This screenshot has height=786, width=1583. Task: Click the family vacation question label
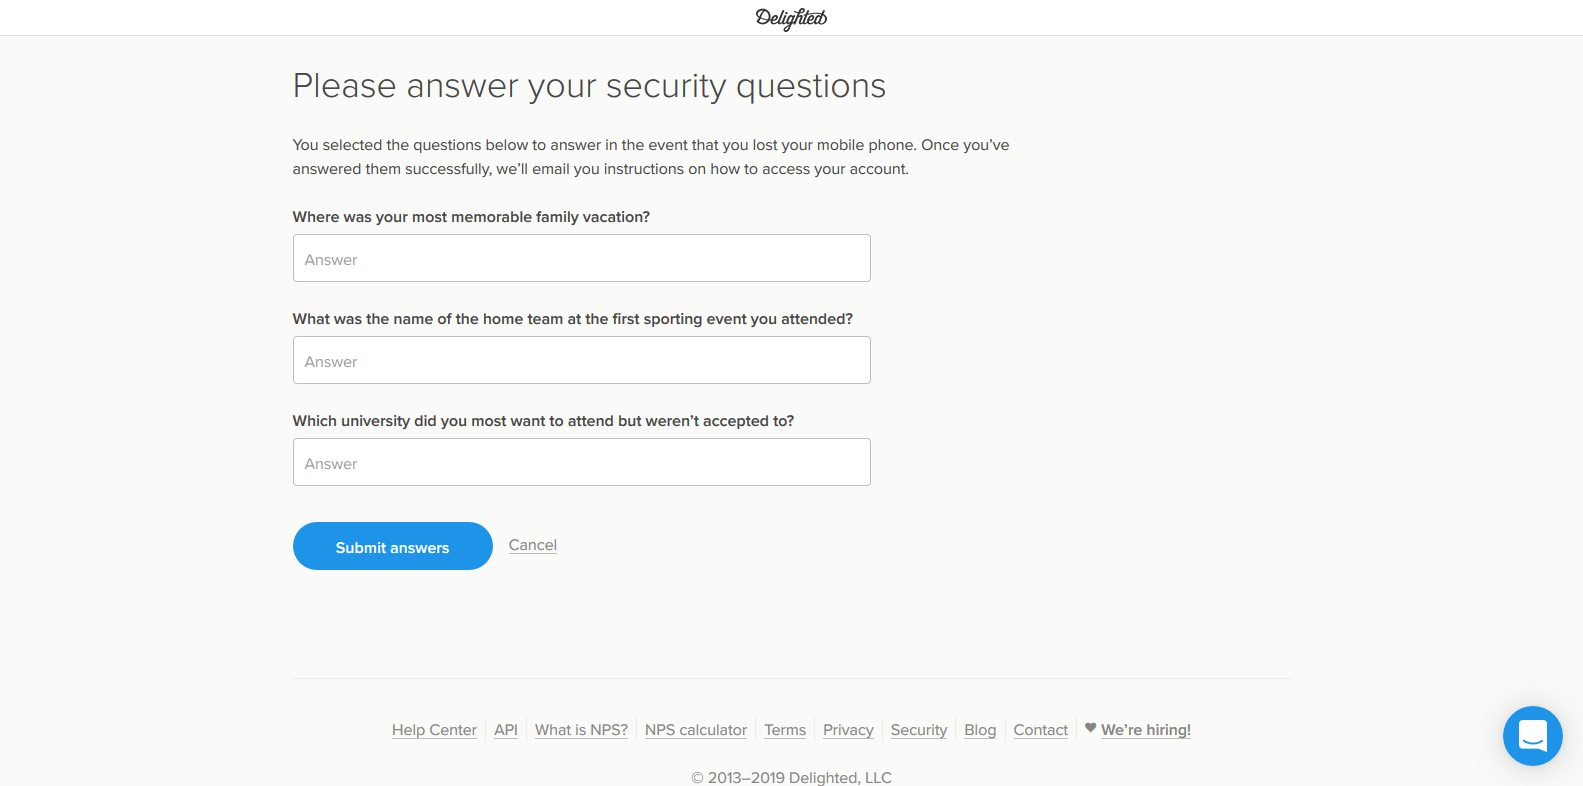[x=471, y=217]
